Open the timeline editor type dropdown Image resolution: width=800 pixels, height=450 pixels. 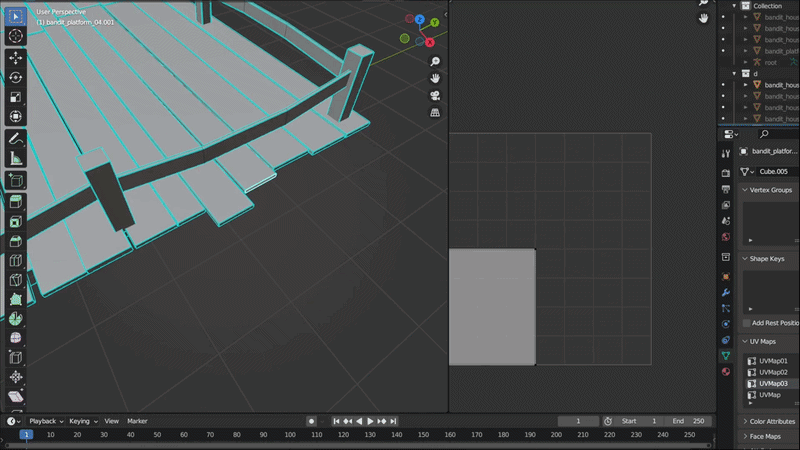[x=14, y=421]
